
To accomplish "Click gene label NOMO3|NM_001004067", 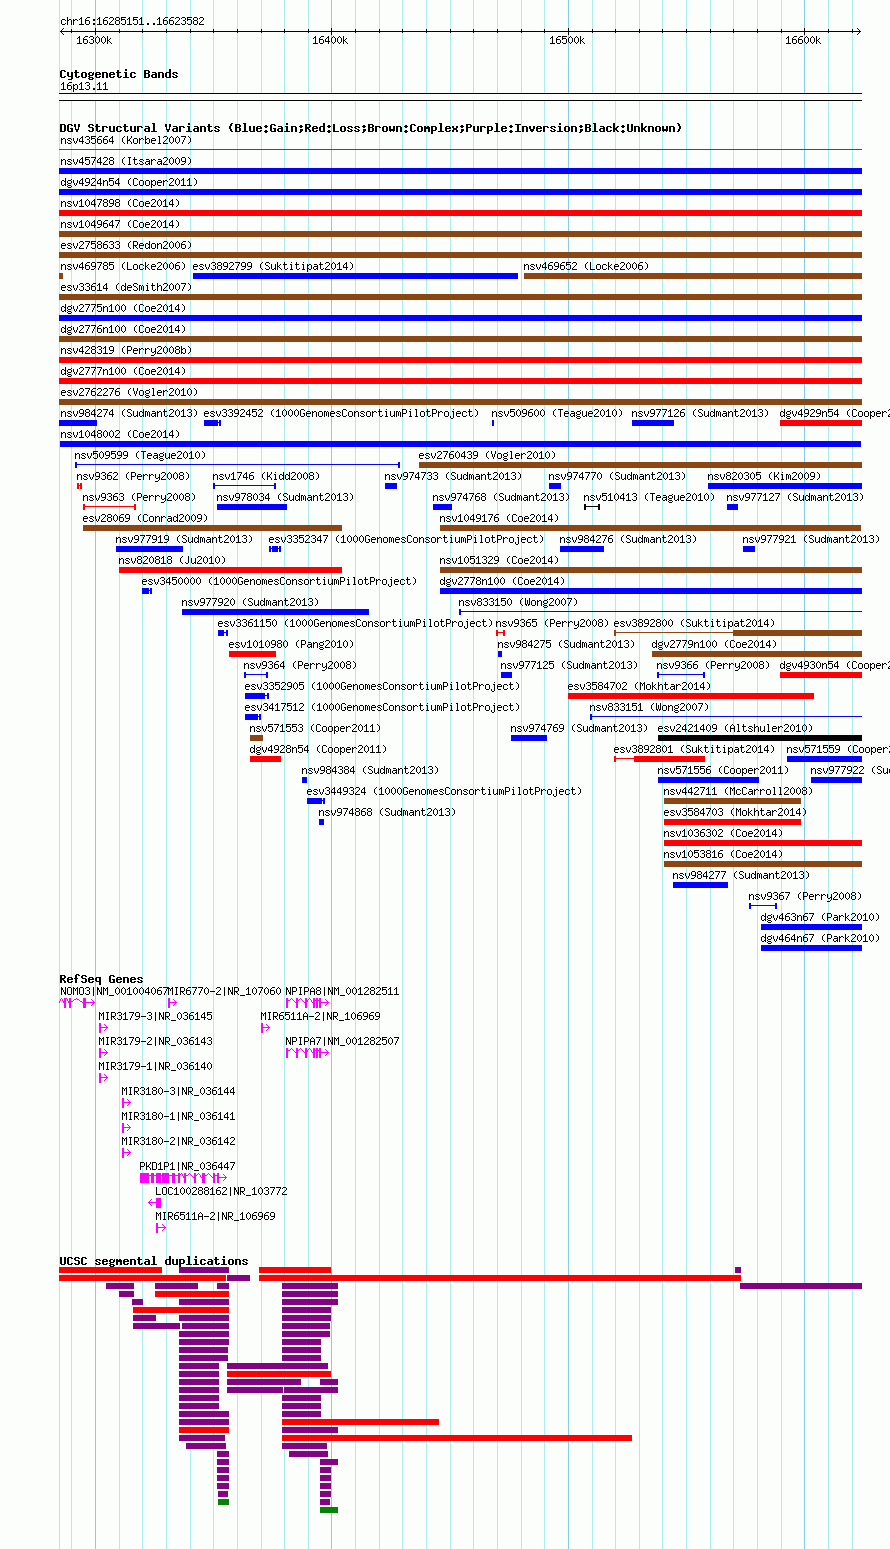I will [114, 991].
